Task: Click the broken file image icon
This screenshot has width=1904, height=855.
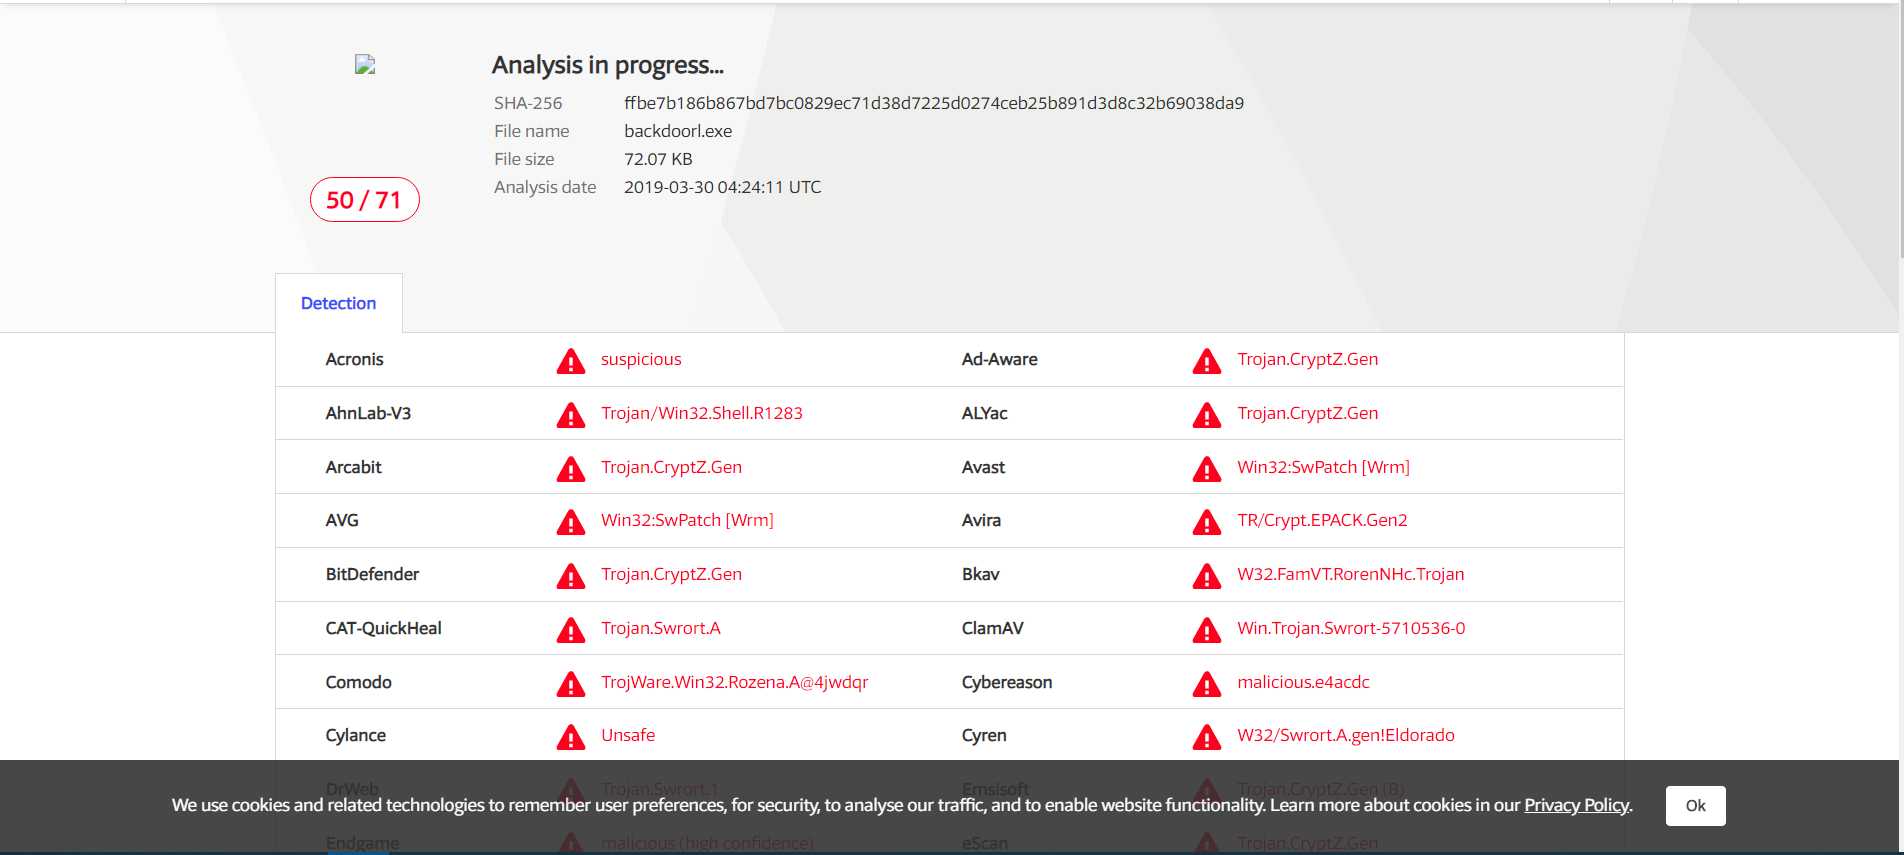Action: pos(365,64)
